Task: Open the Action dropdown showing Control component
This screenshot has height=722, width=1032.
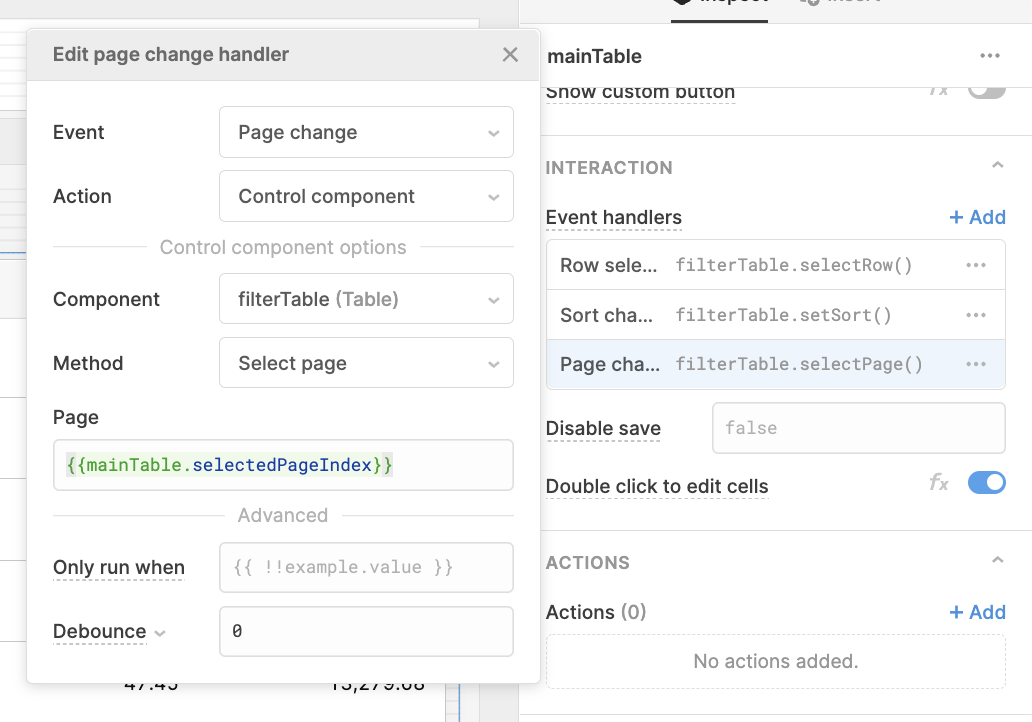Action: pyautogui.click(x=365, y=196)
